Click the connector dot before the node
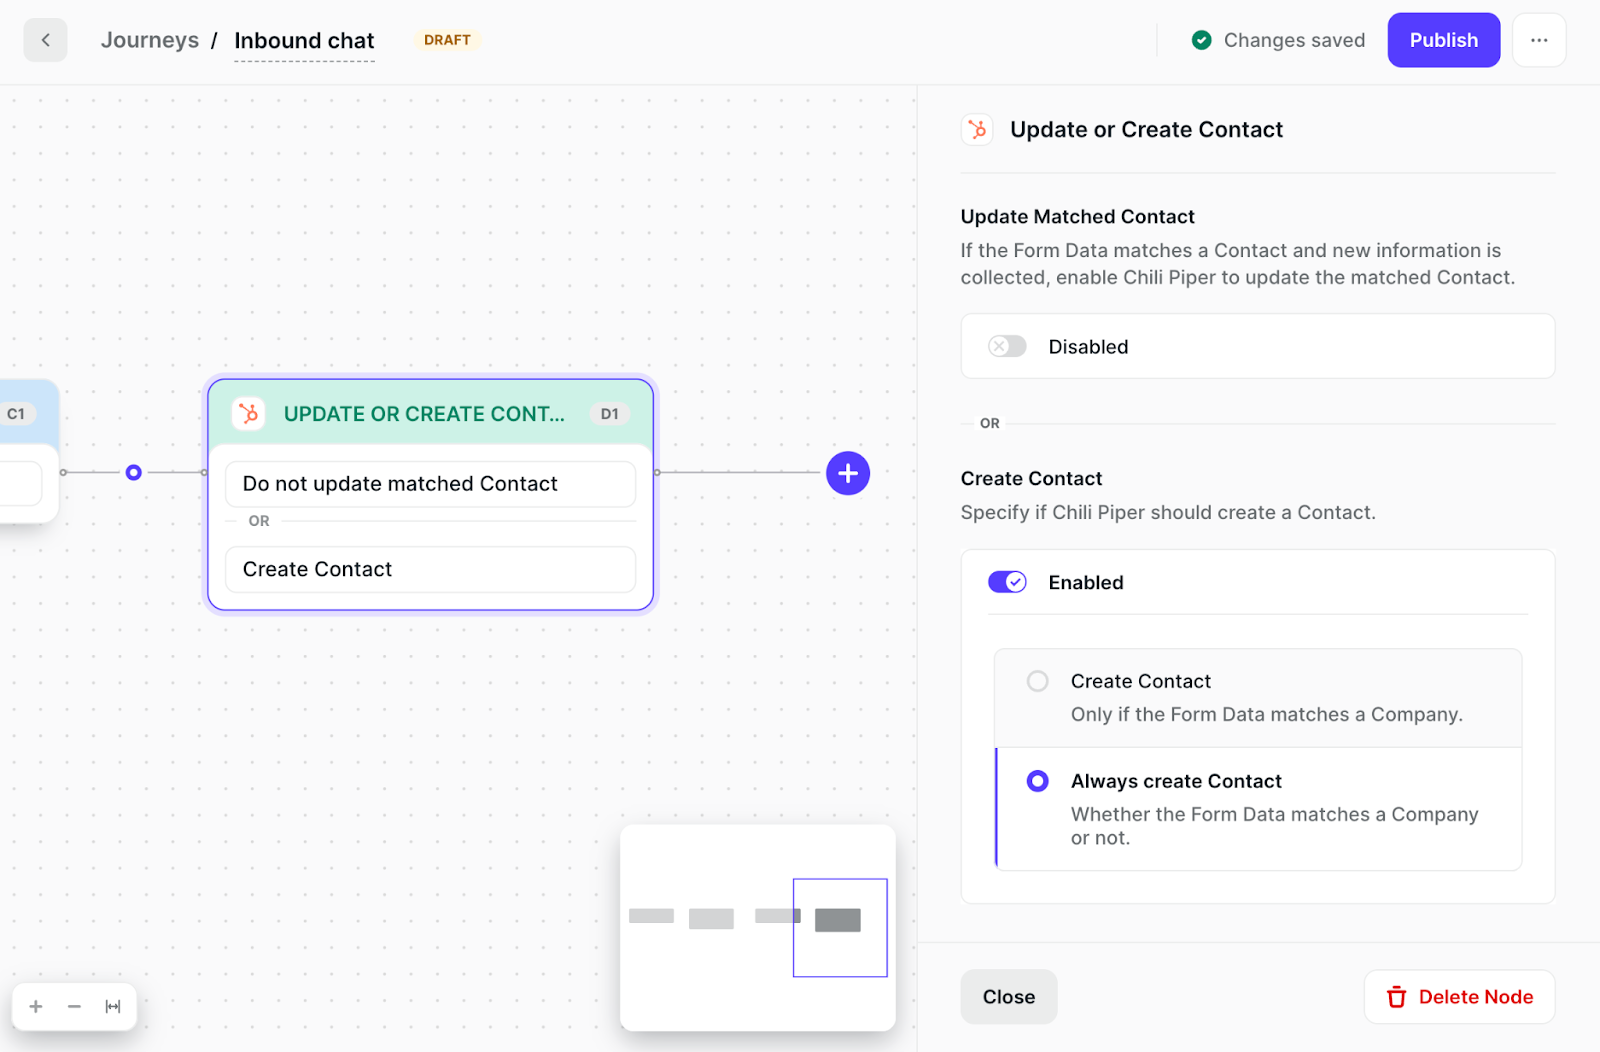 click(x=134, y=472)
